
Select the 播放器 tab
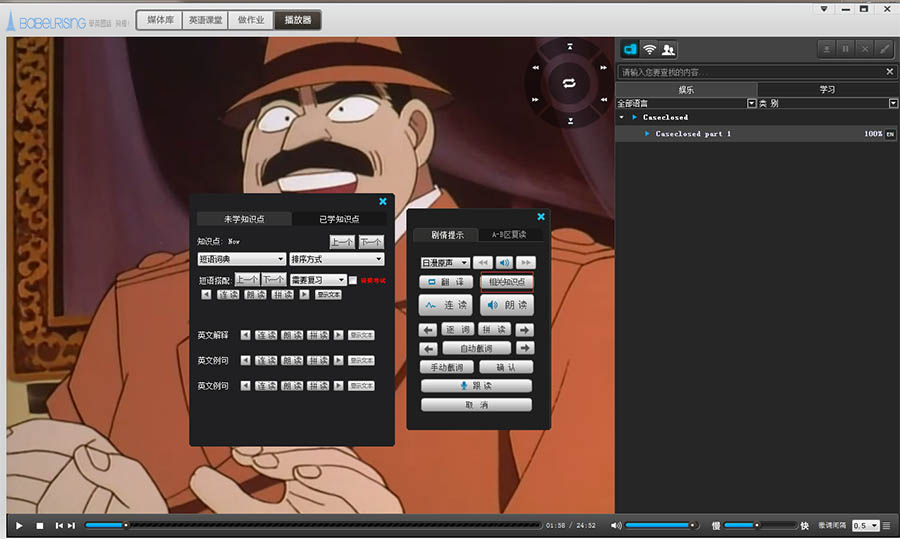click(297, 20)
